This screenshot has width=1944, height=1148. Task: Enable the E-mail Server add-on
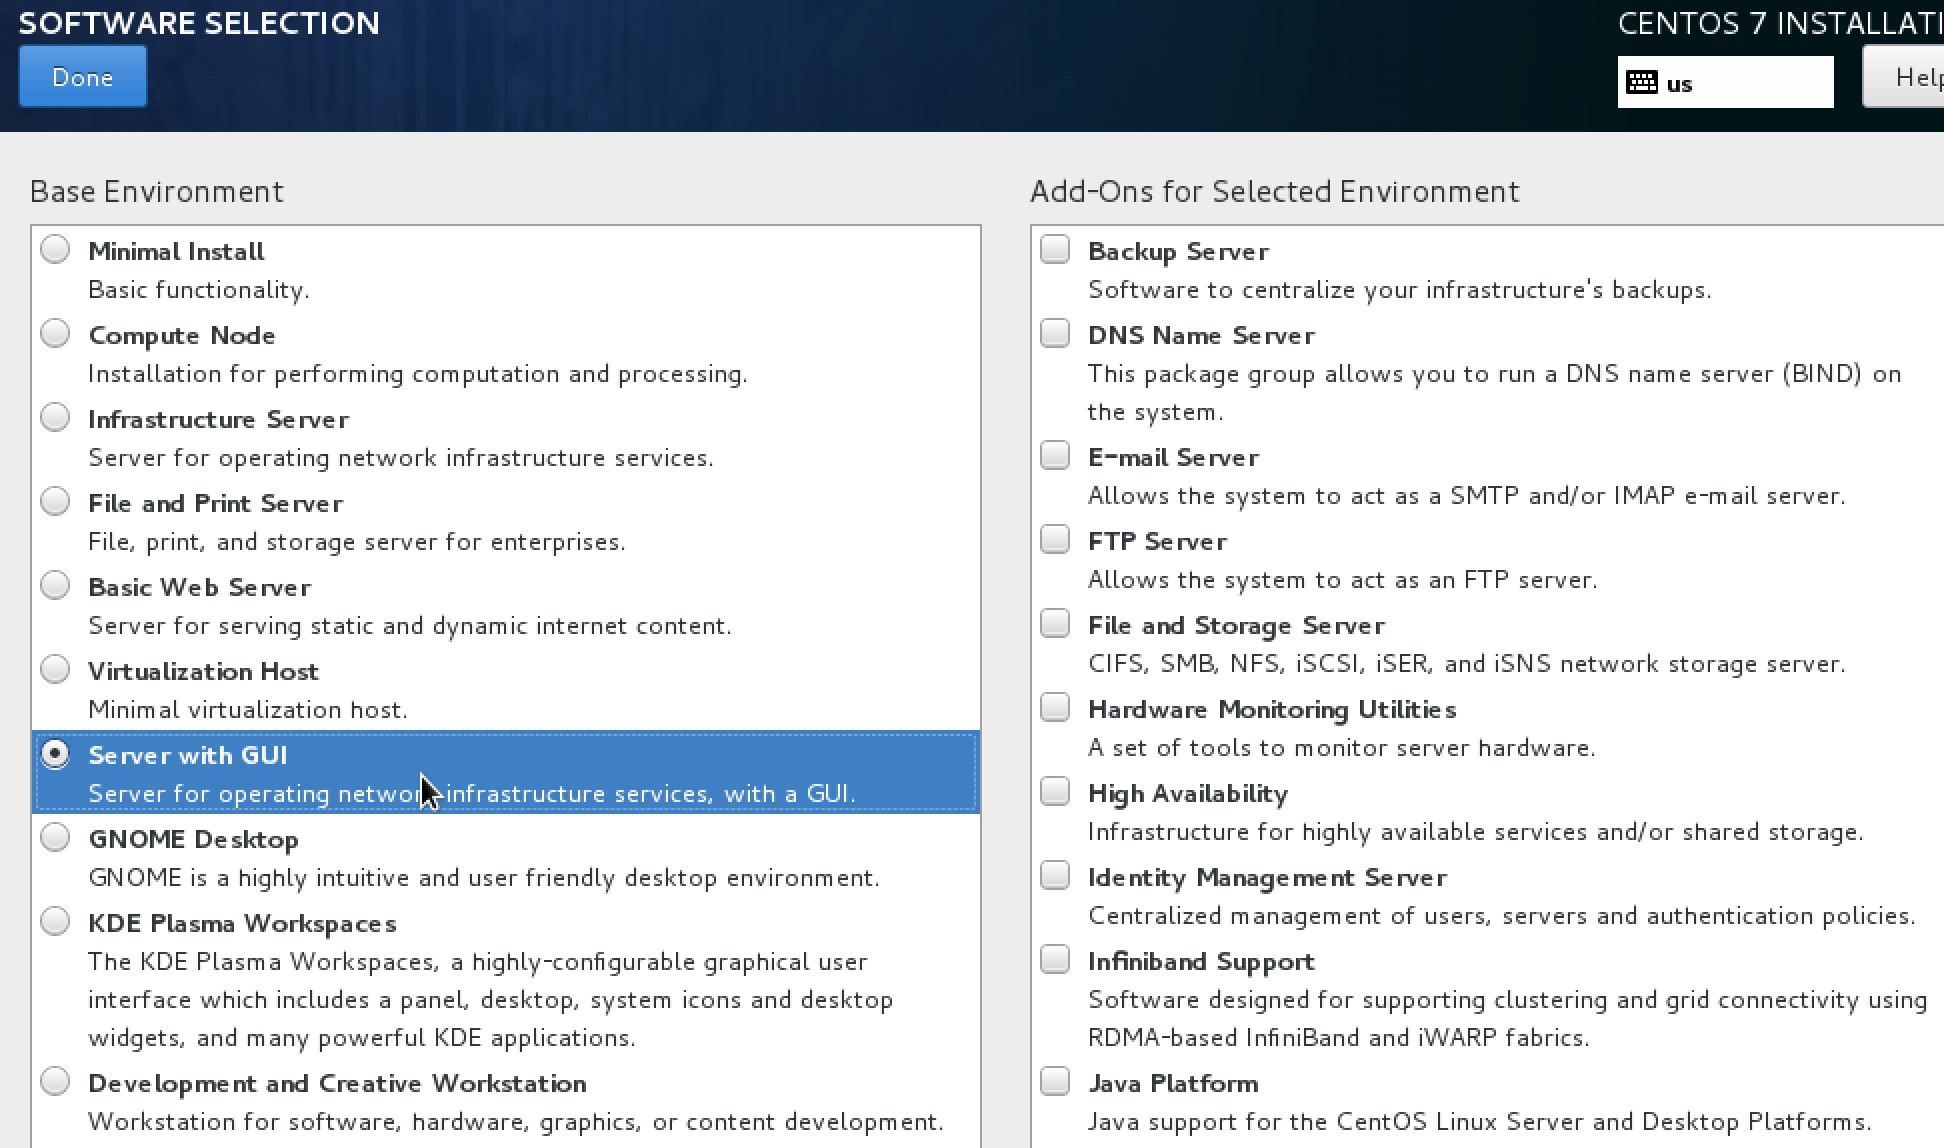tap(1055, 454)
